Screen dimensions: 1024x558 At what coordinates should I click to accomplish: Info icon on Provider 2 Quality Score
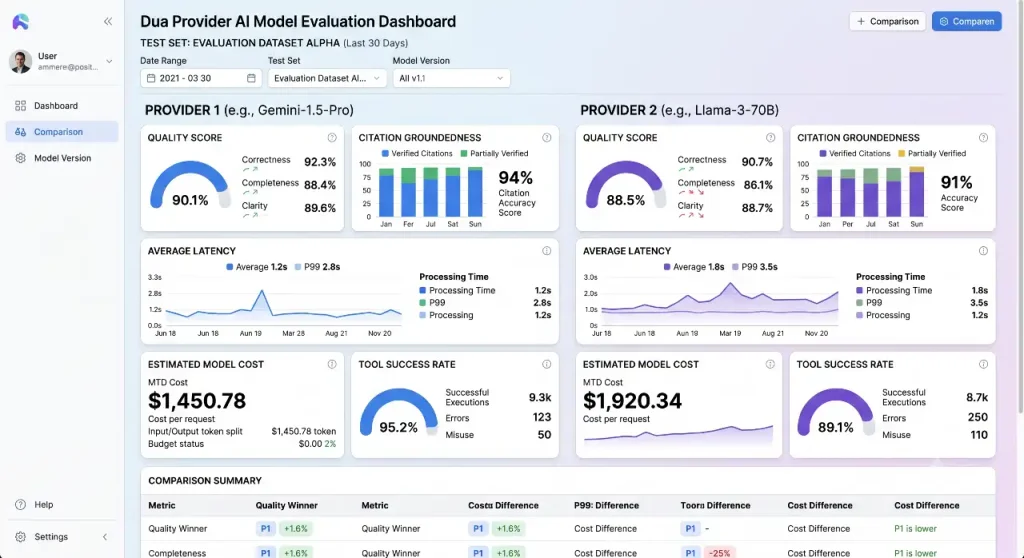pos(771,138)
